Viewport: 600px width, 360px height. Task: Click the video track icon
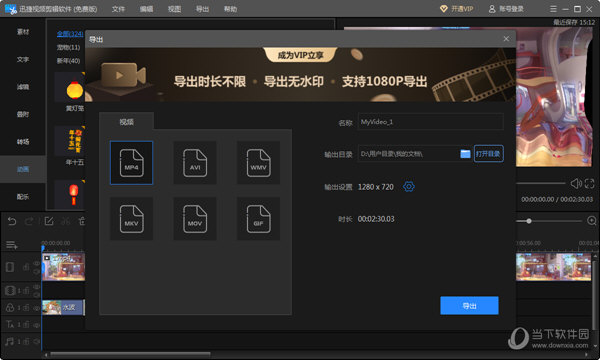pyautogui.click(x=10, y=267)
